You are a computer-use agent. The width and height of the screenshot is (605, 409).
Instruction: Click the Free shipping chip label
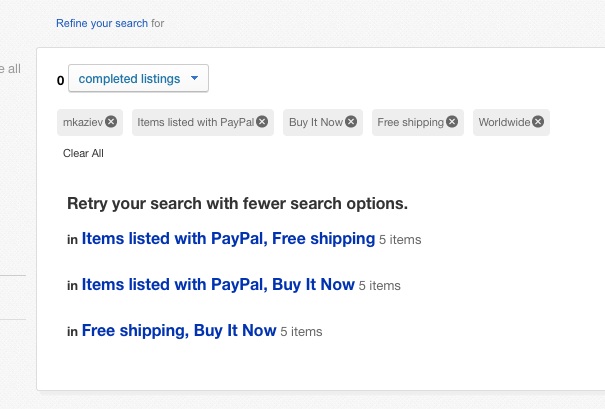point(410,122)
